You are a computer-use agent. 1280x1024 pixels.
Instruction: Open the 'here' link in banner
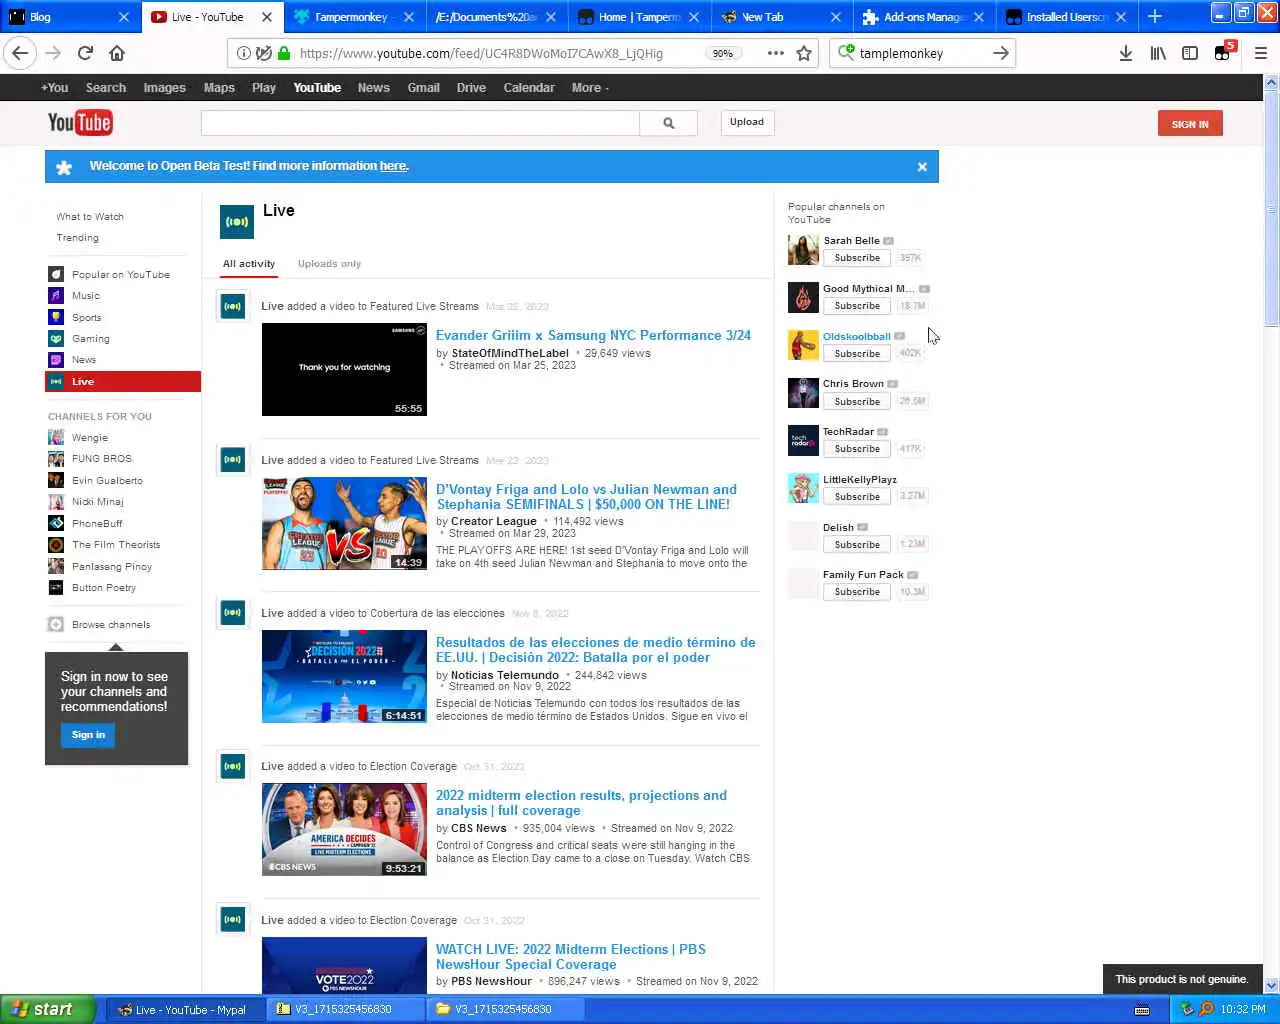tap(393, 166)
